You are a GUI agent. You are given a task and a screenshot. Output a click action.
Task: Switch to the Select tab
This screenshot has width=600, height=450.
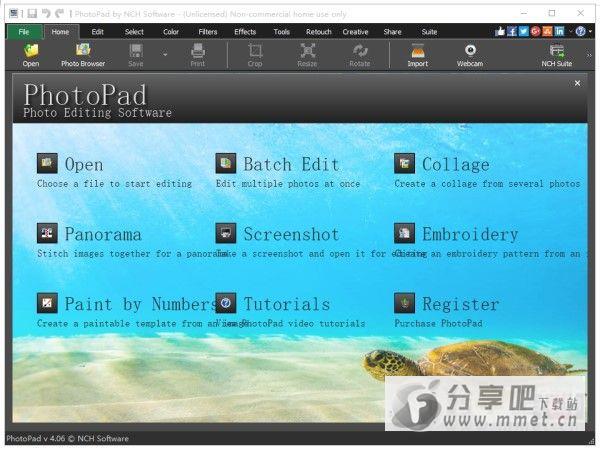134,32
